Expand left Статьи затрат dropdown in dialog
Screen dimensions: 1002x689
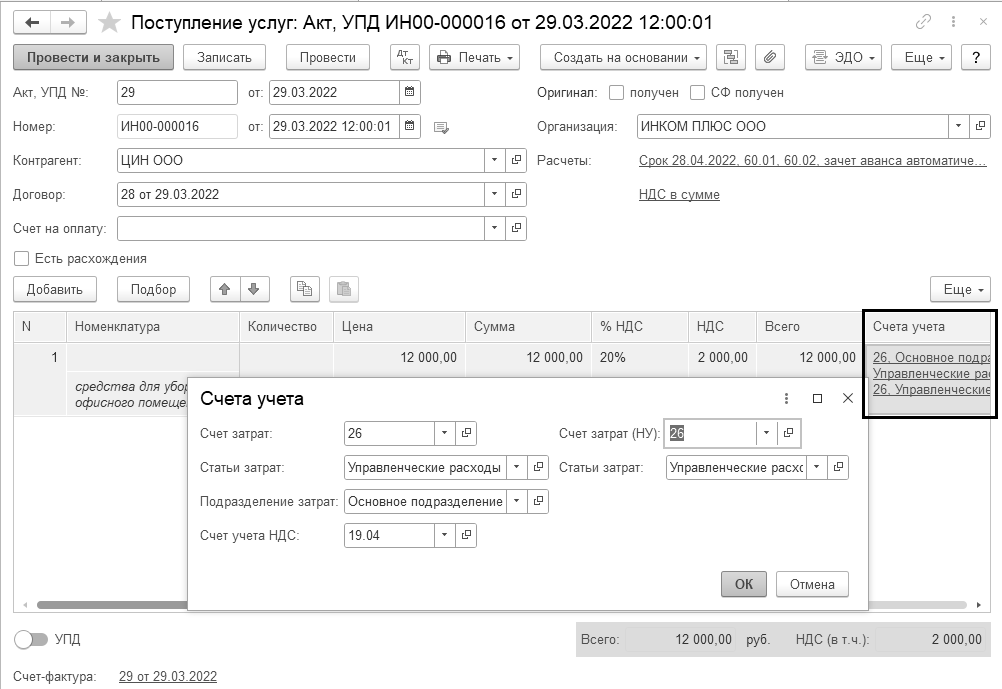tap(516, 467)
